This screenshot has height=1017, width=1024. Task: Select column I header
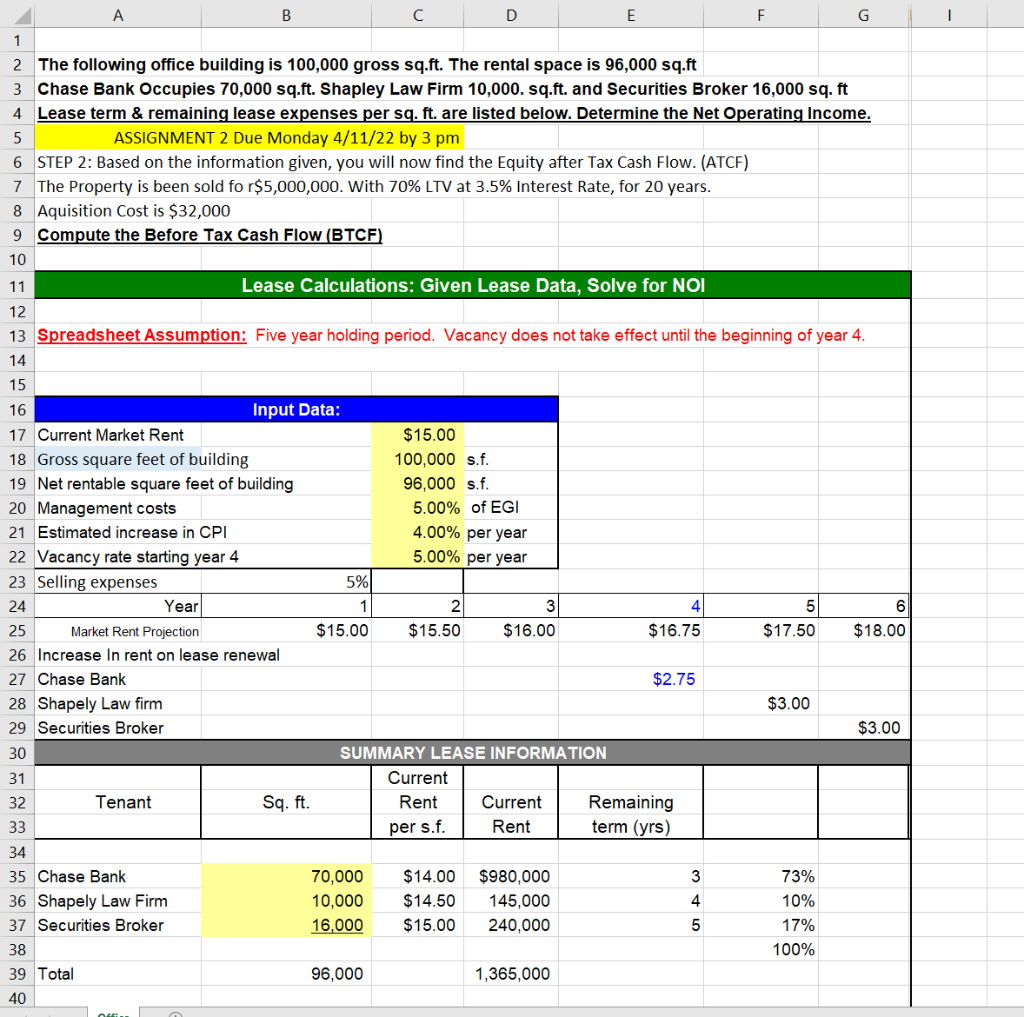949,14
